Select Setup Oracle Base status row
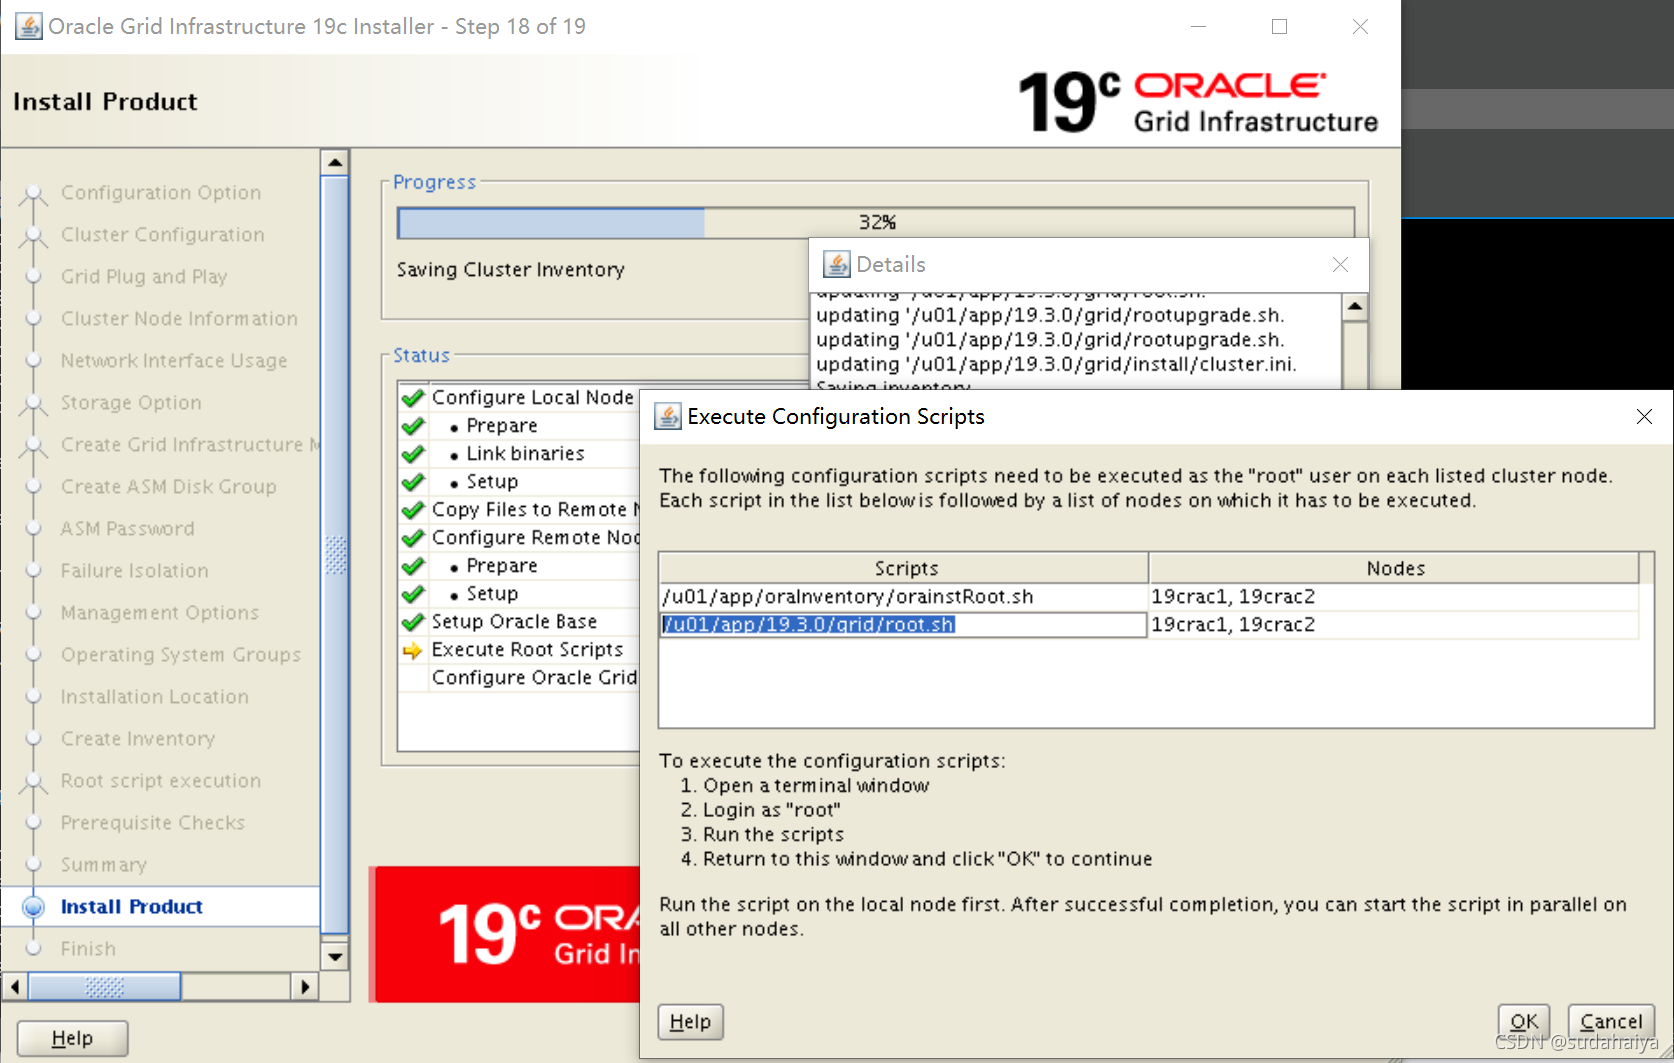 (x=519, y=621)
